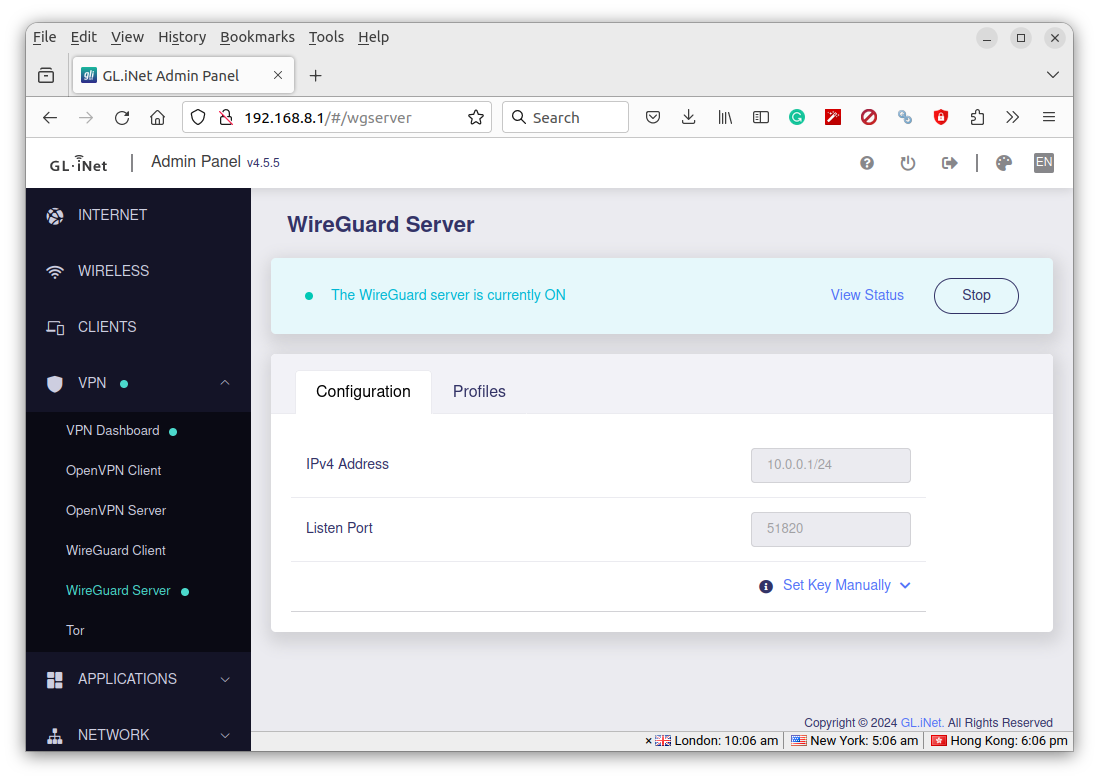Open the theme palette icon
1099x780 pixels.
click(x=1004, y=163)
